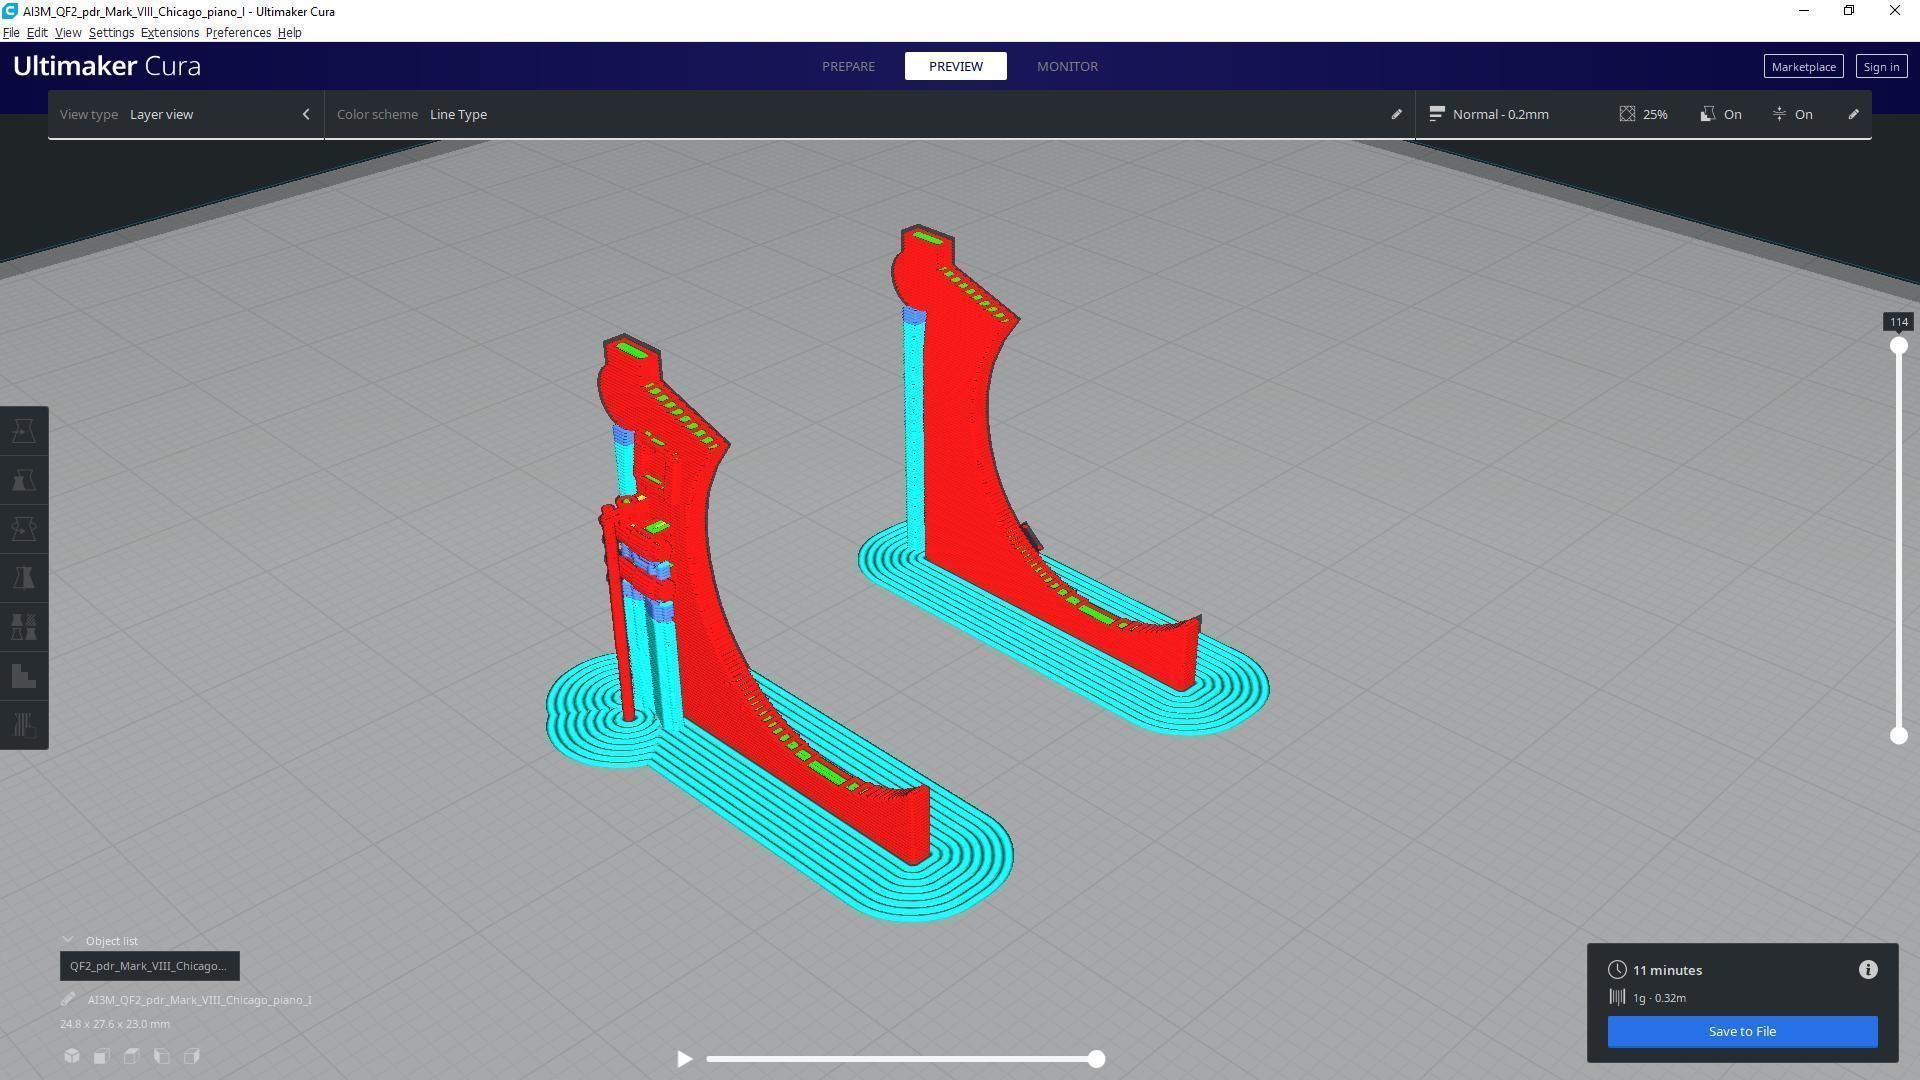
Task: Open the Normal 0.2mm print settings panel
Action: click(x=1500, y=114)
